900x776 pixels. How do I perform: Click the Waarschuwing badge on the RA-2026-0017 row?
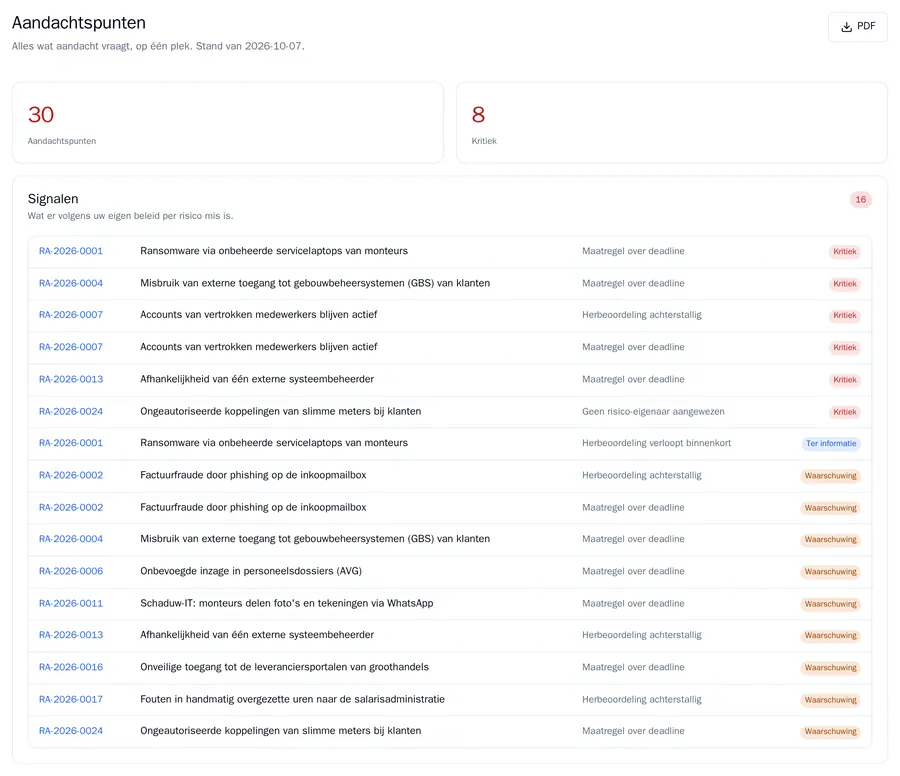click(830, 700)
